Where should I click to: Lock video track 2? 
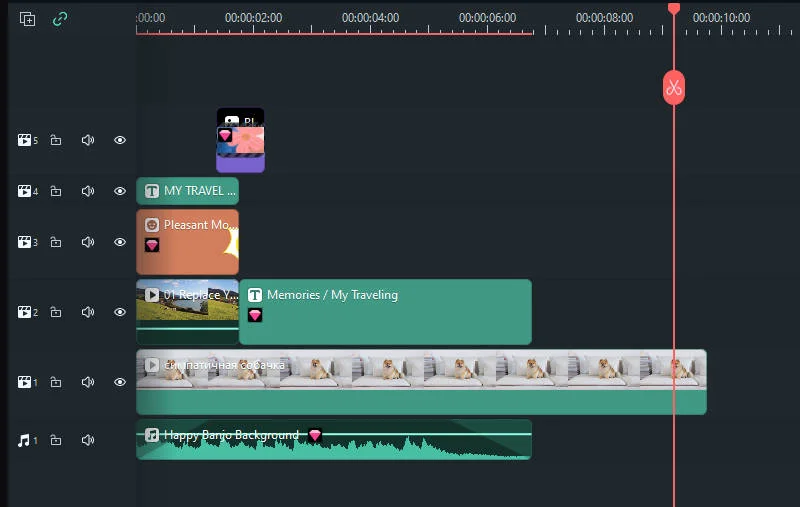click(x=56, y=312)
